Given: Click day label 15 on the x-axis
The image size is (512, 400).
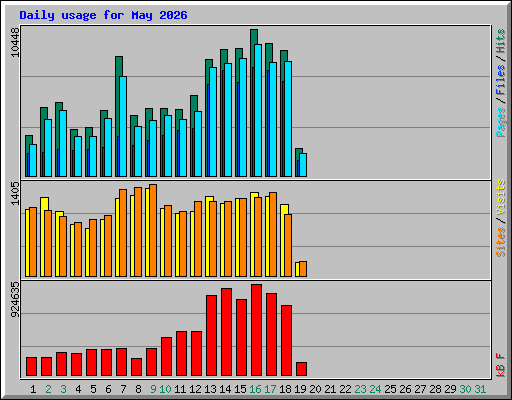Looking at the screenshot, I should coord(240,389).
